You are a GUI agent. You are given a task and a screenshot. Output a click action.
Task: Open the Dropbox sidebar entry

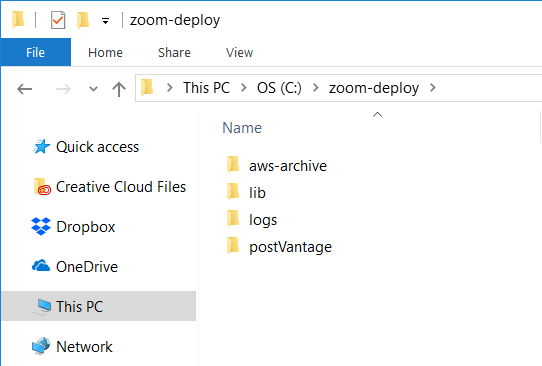click(73, 227)
